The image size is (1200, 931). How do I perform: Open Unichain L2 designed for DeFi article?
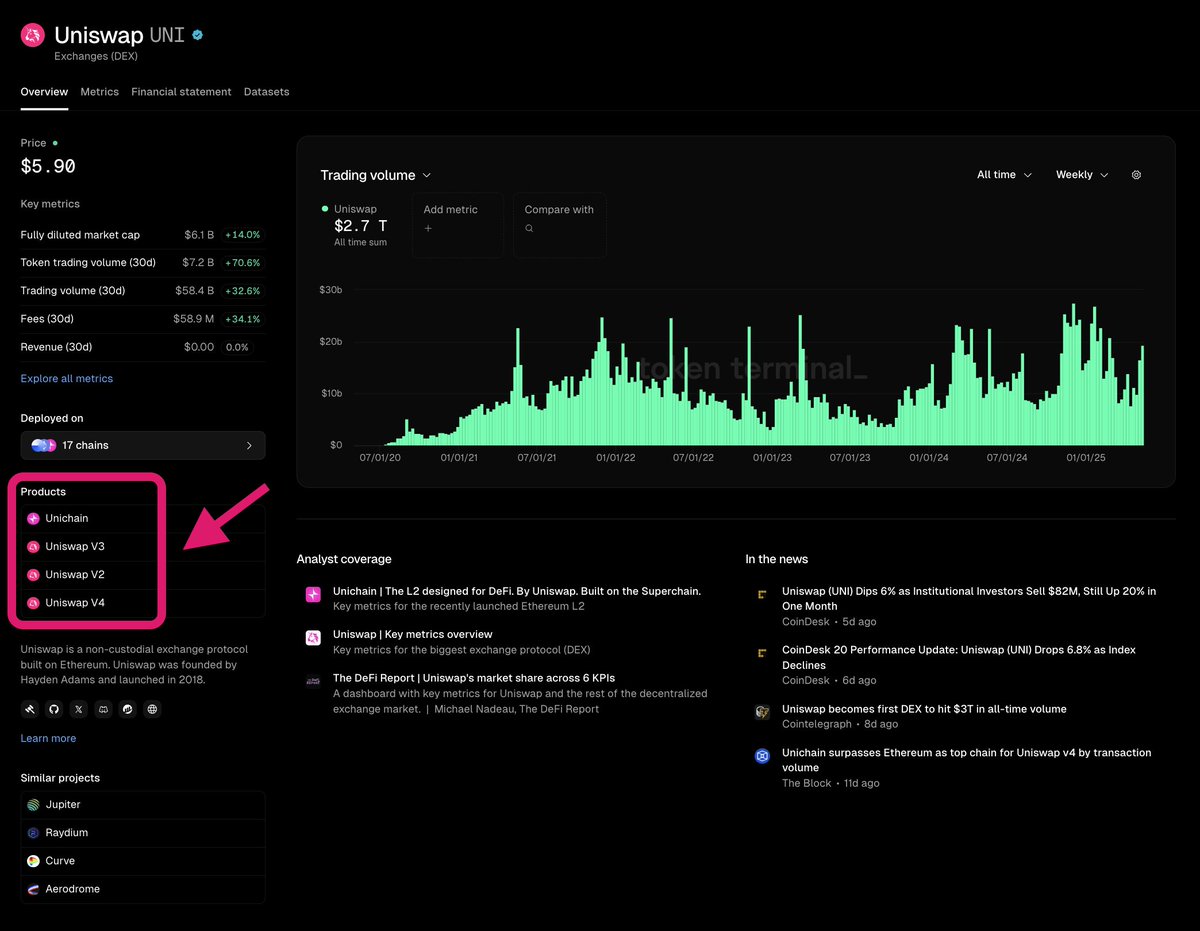(x=517, y=591)
